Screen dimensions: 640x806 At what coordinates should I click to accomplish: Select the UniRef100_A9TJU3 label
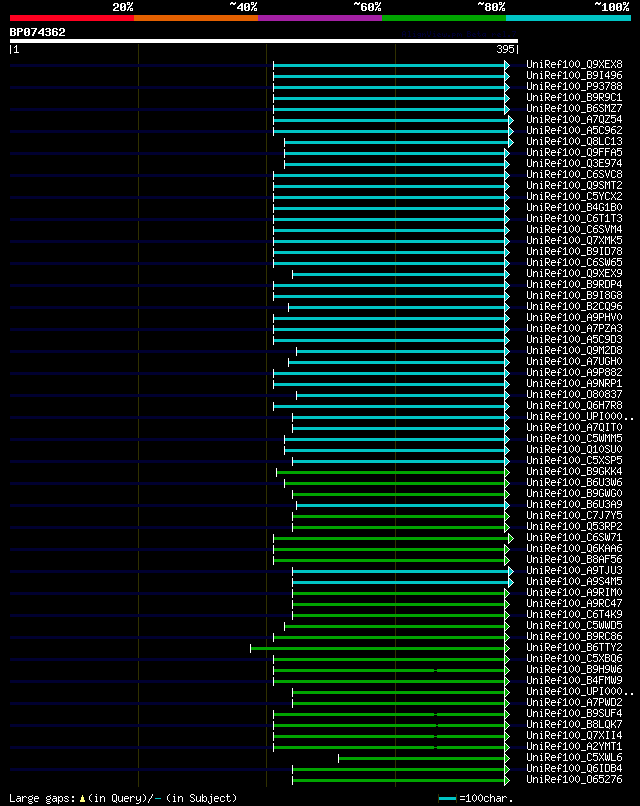coord(574,571)
